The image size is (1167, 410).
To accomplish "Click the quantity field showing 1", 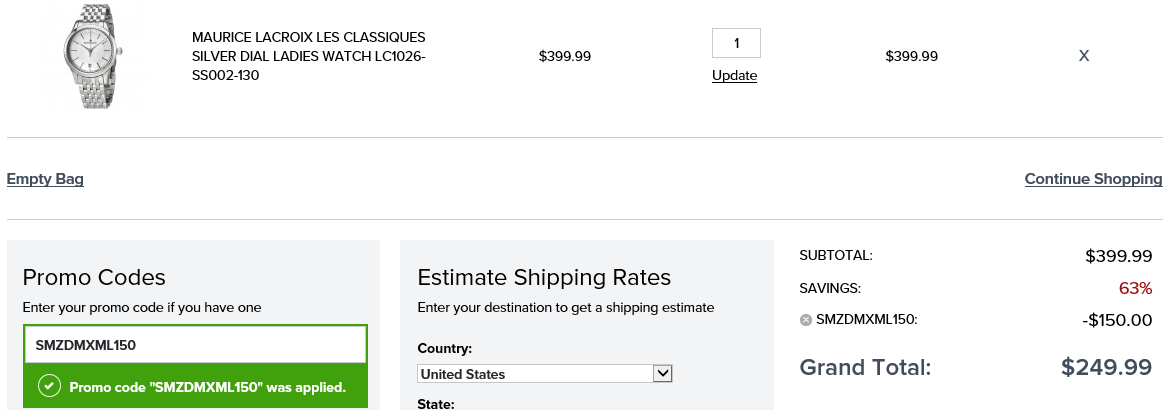I will (736, 43).
